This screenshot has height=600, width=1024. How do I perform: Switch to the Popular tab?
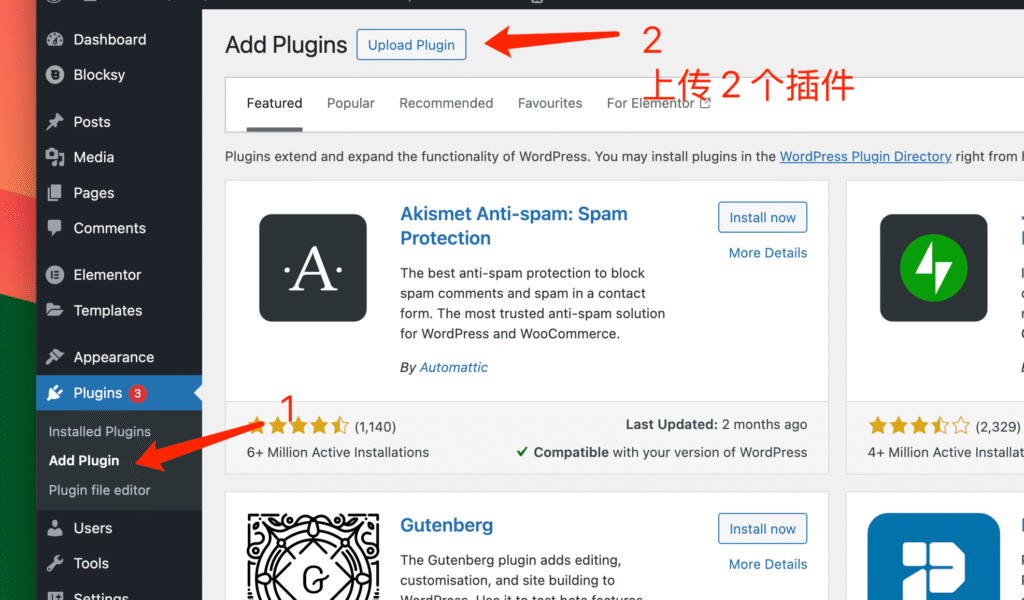[x=351, y=103]
